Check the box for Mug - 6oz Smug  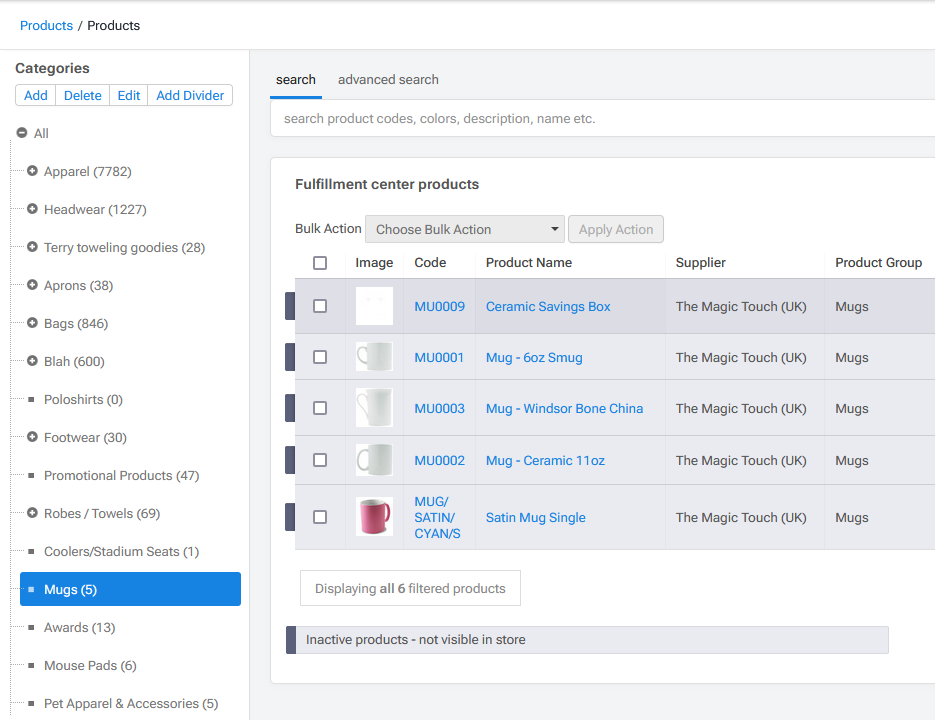tap(320, 357)
